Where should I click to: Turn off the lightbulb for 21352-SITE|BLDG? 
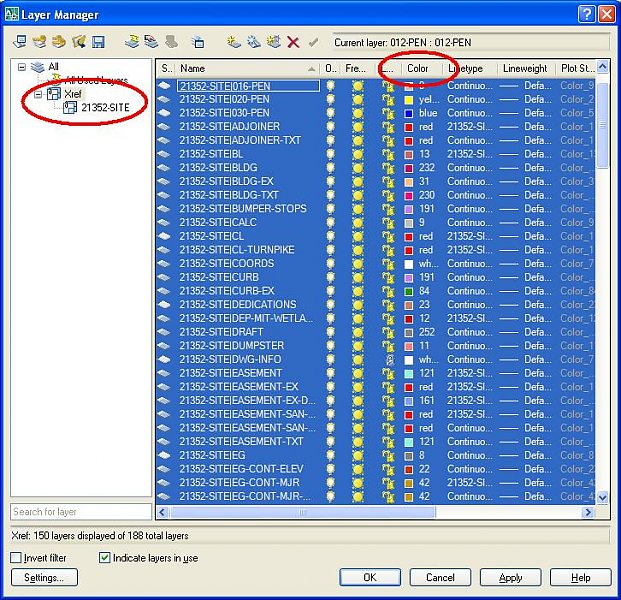tap(330, 168)
